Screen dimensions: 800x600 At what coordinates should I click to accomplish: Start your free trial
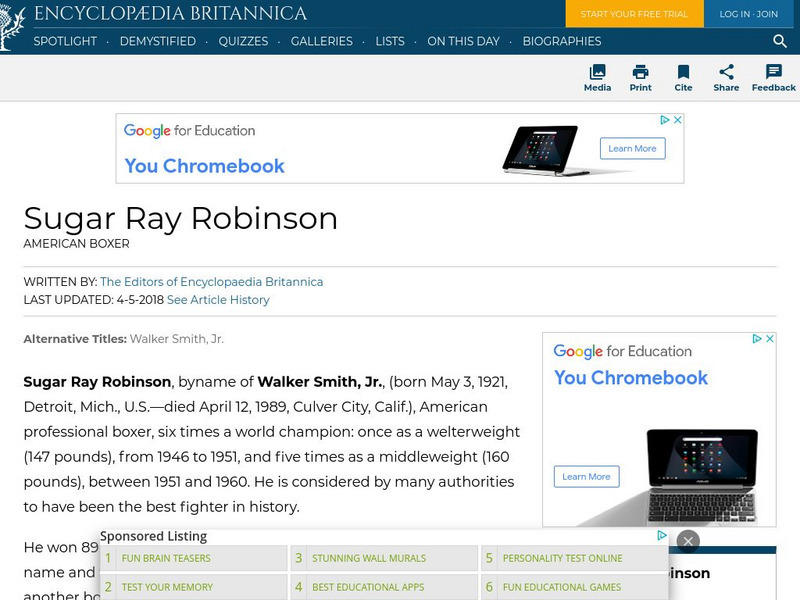pyautogui.click(x=634, y=16)
